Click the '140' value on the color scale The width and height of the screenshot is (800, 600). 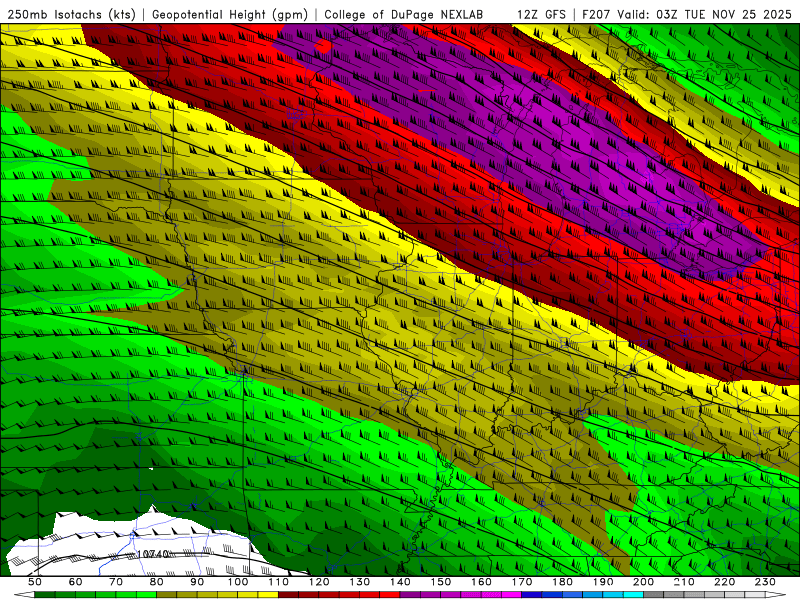click(400, 582)
